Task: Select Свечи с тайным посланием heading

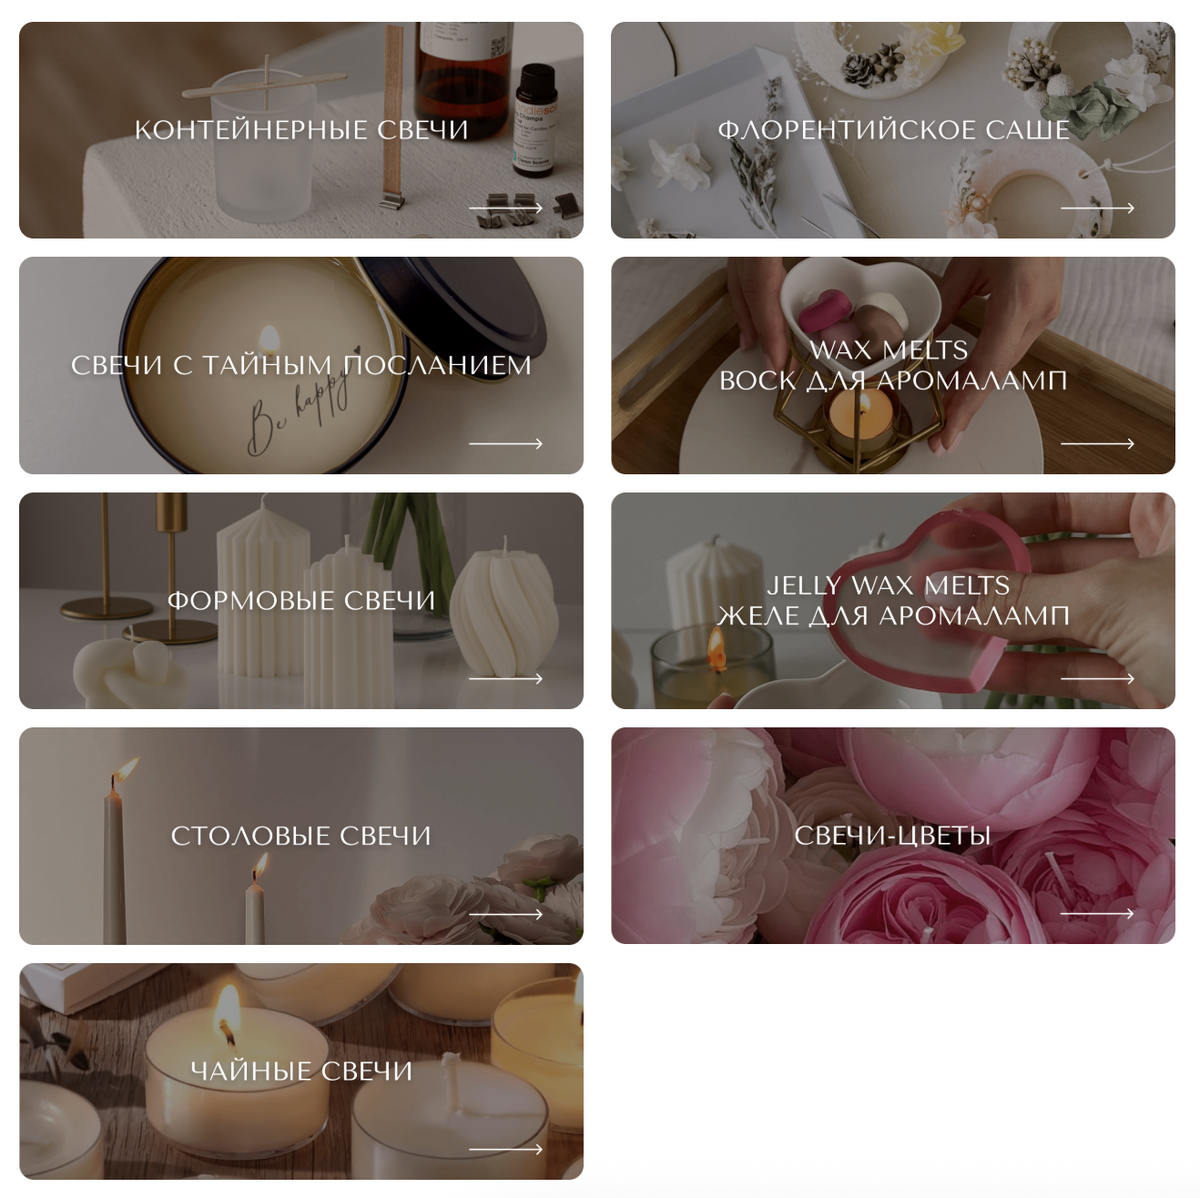Action: (301, 365)
